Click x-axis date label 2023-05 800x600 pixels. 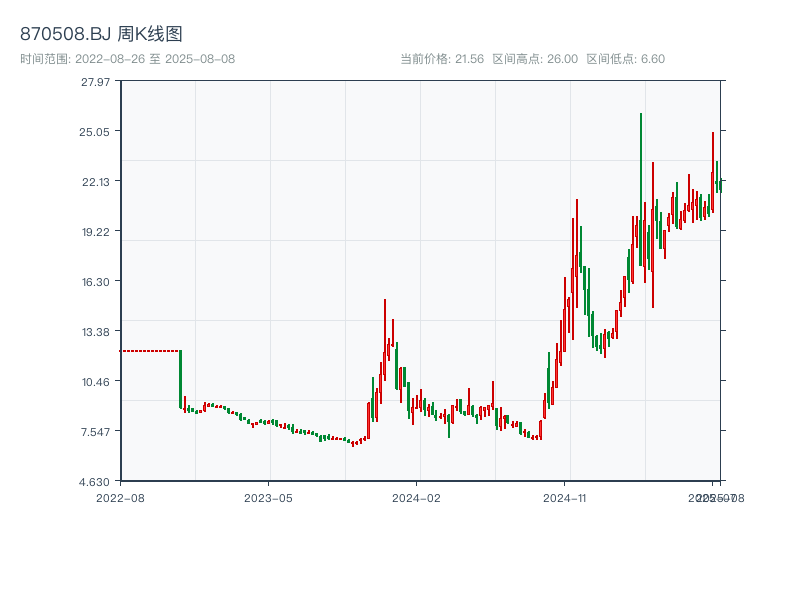tap(268, 498)
